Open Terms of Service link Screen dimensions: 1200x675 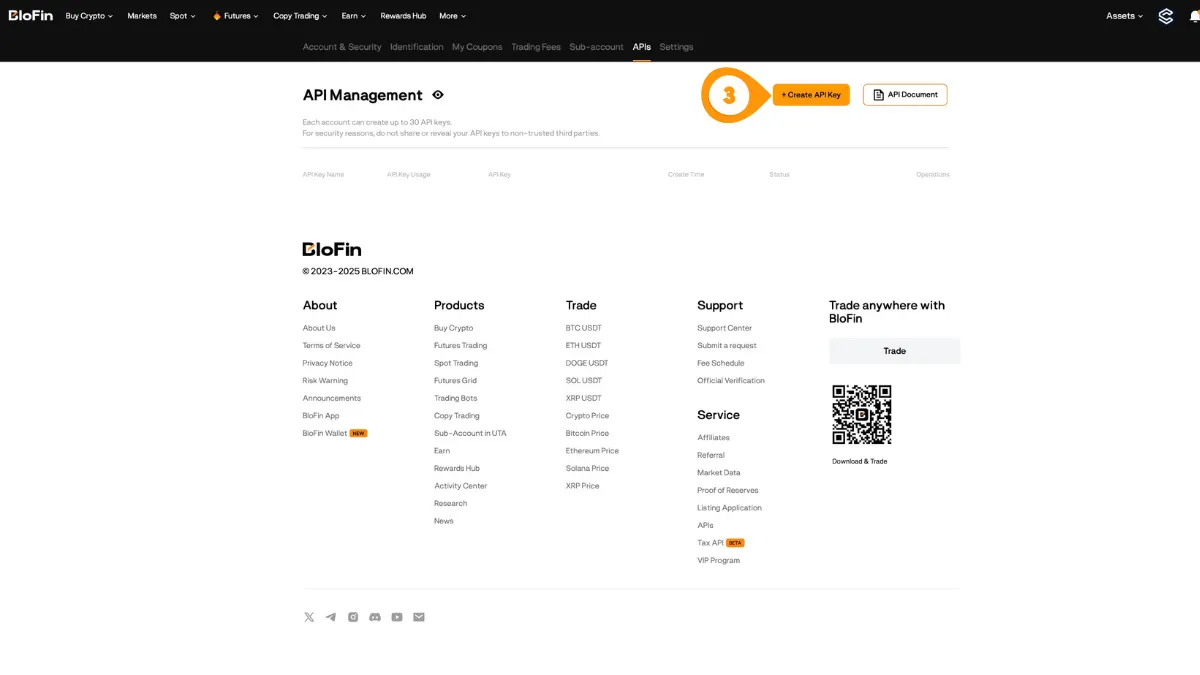click(331, 346)
